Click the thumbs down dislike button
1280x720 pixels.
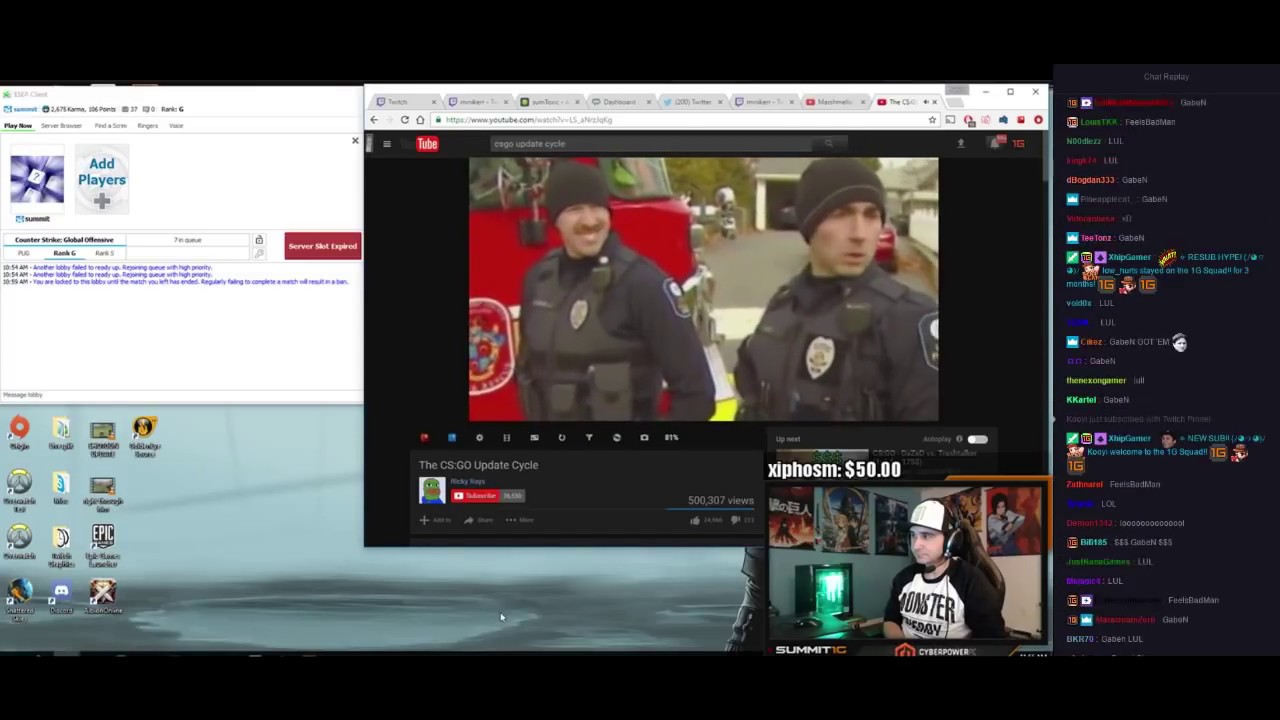(x=736, y=520)
